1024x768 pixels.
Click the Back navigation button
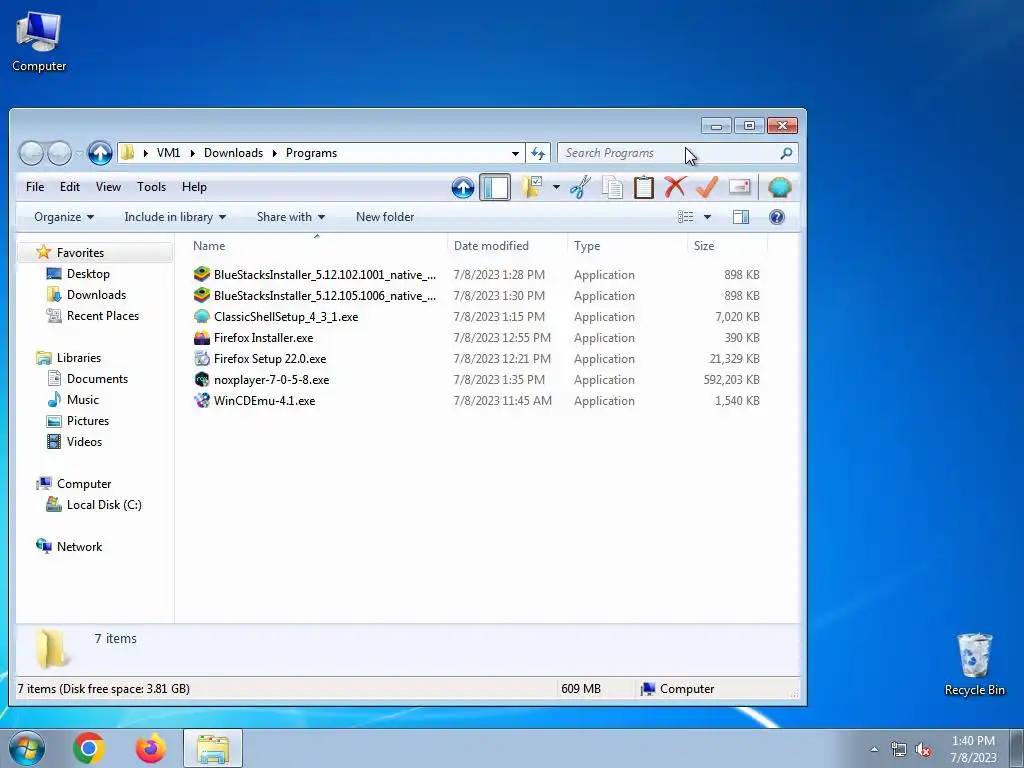pos(31,153)
